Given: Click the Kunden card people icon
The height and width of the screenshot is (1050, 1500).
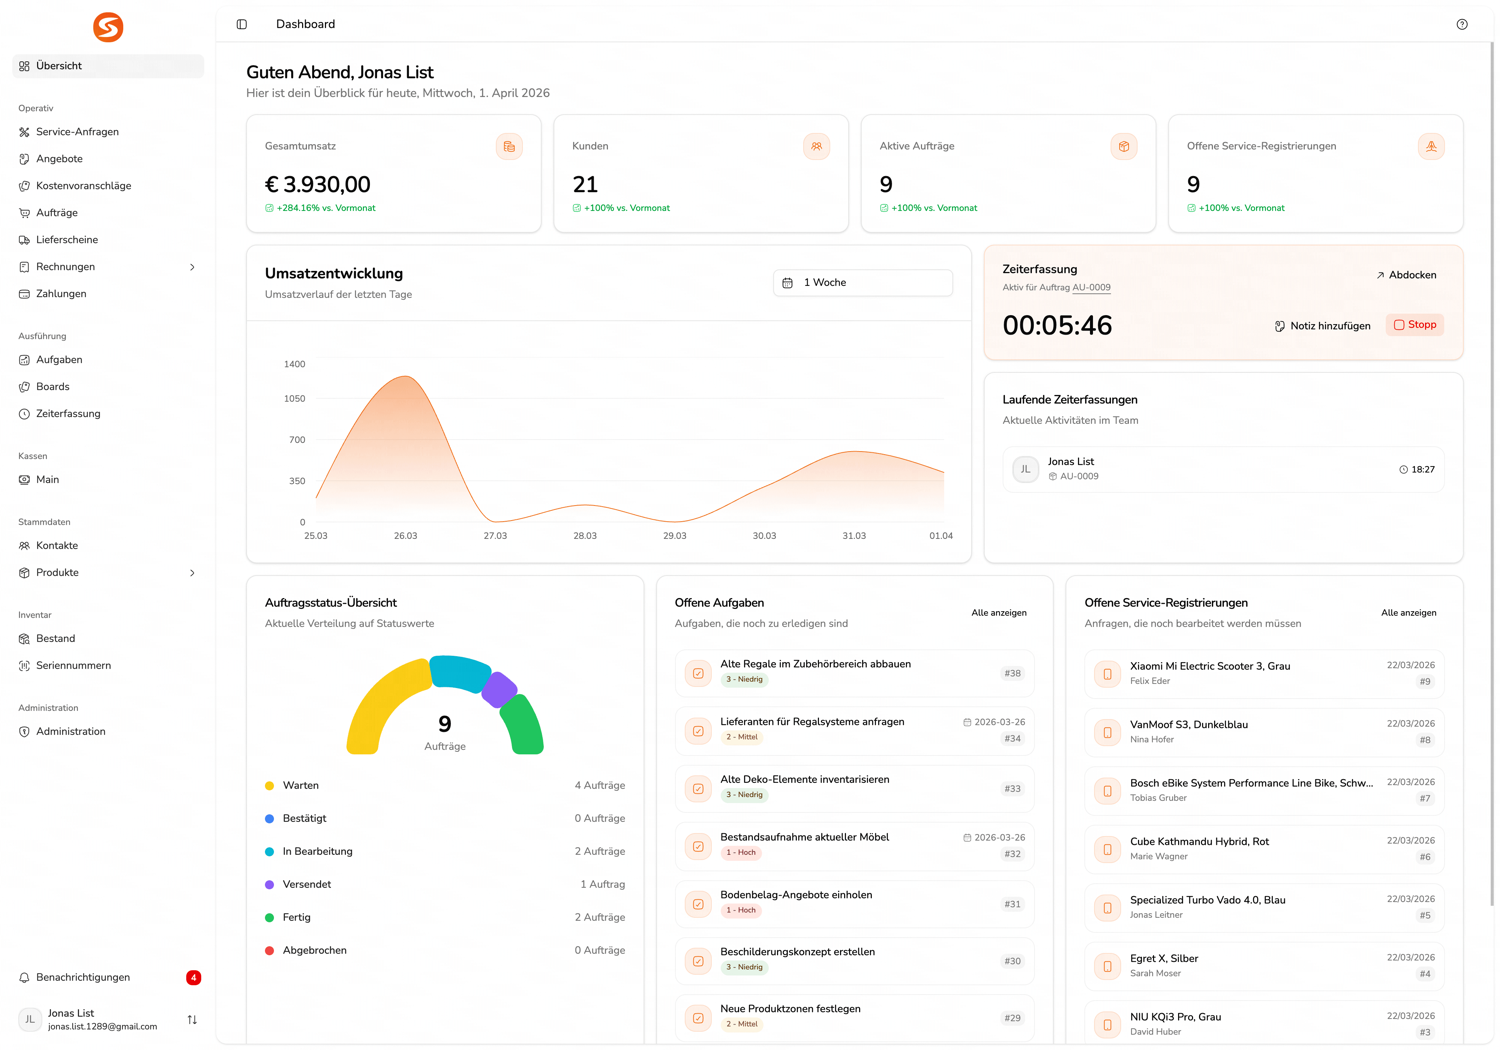Looking at the screenshot, I should pyautogui.click(x=816, y=147).
